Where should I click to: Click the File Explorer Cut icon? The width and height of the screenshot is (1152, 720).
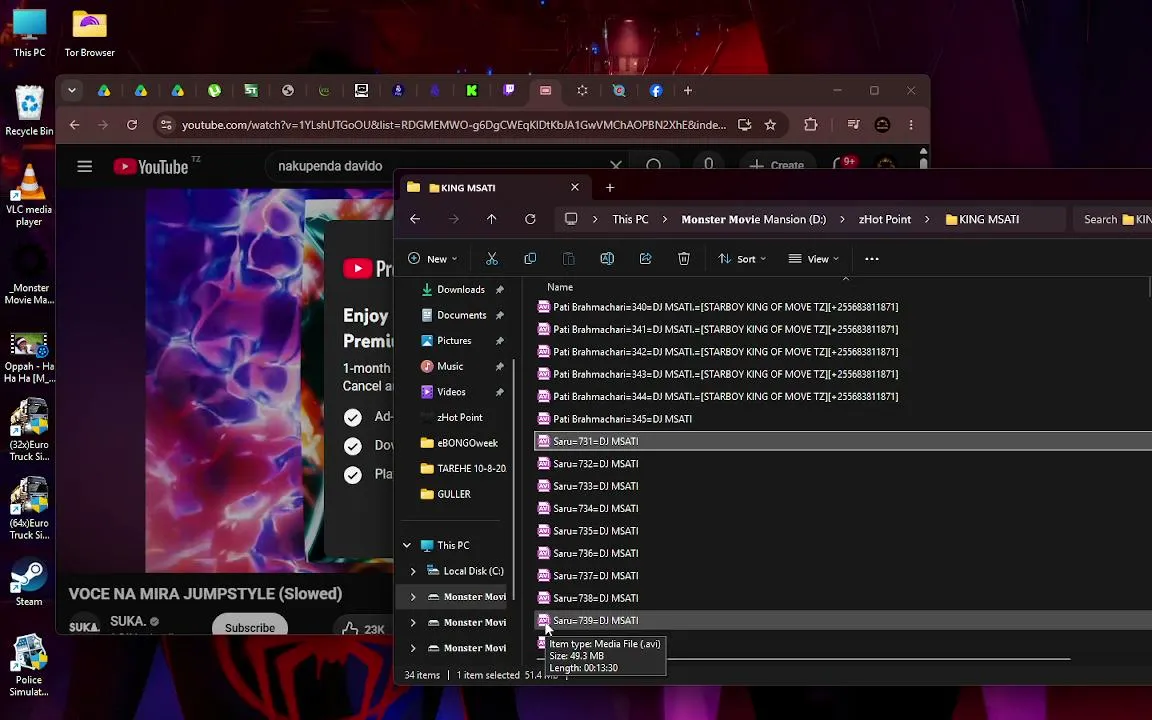coord(492,259)
